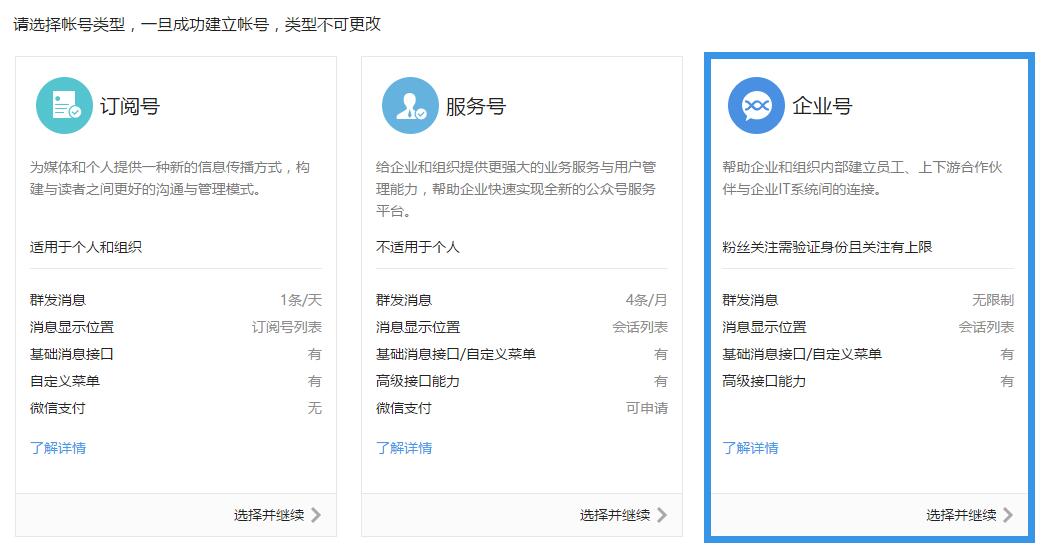Click the 企业号 card title
Image resolution: width=1048 pixels, height=551 pixels.
[x=822, y=106]
